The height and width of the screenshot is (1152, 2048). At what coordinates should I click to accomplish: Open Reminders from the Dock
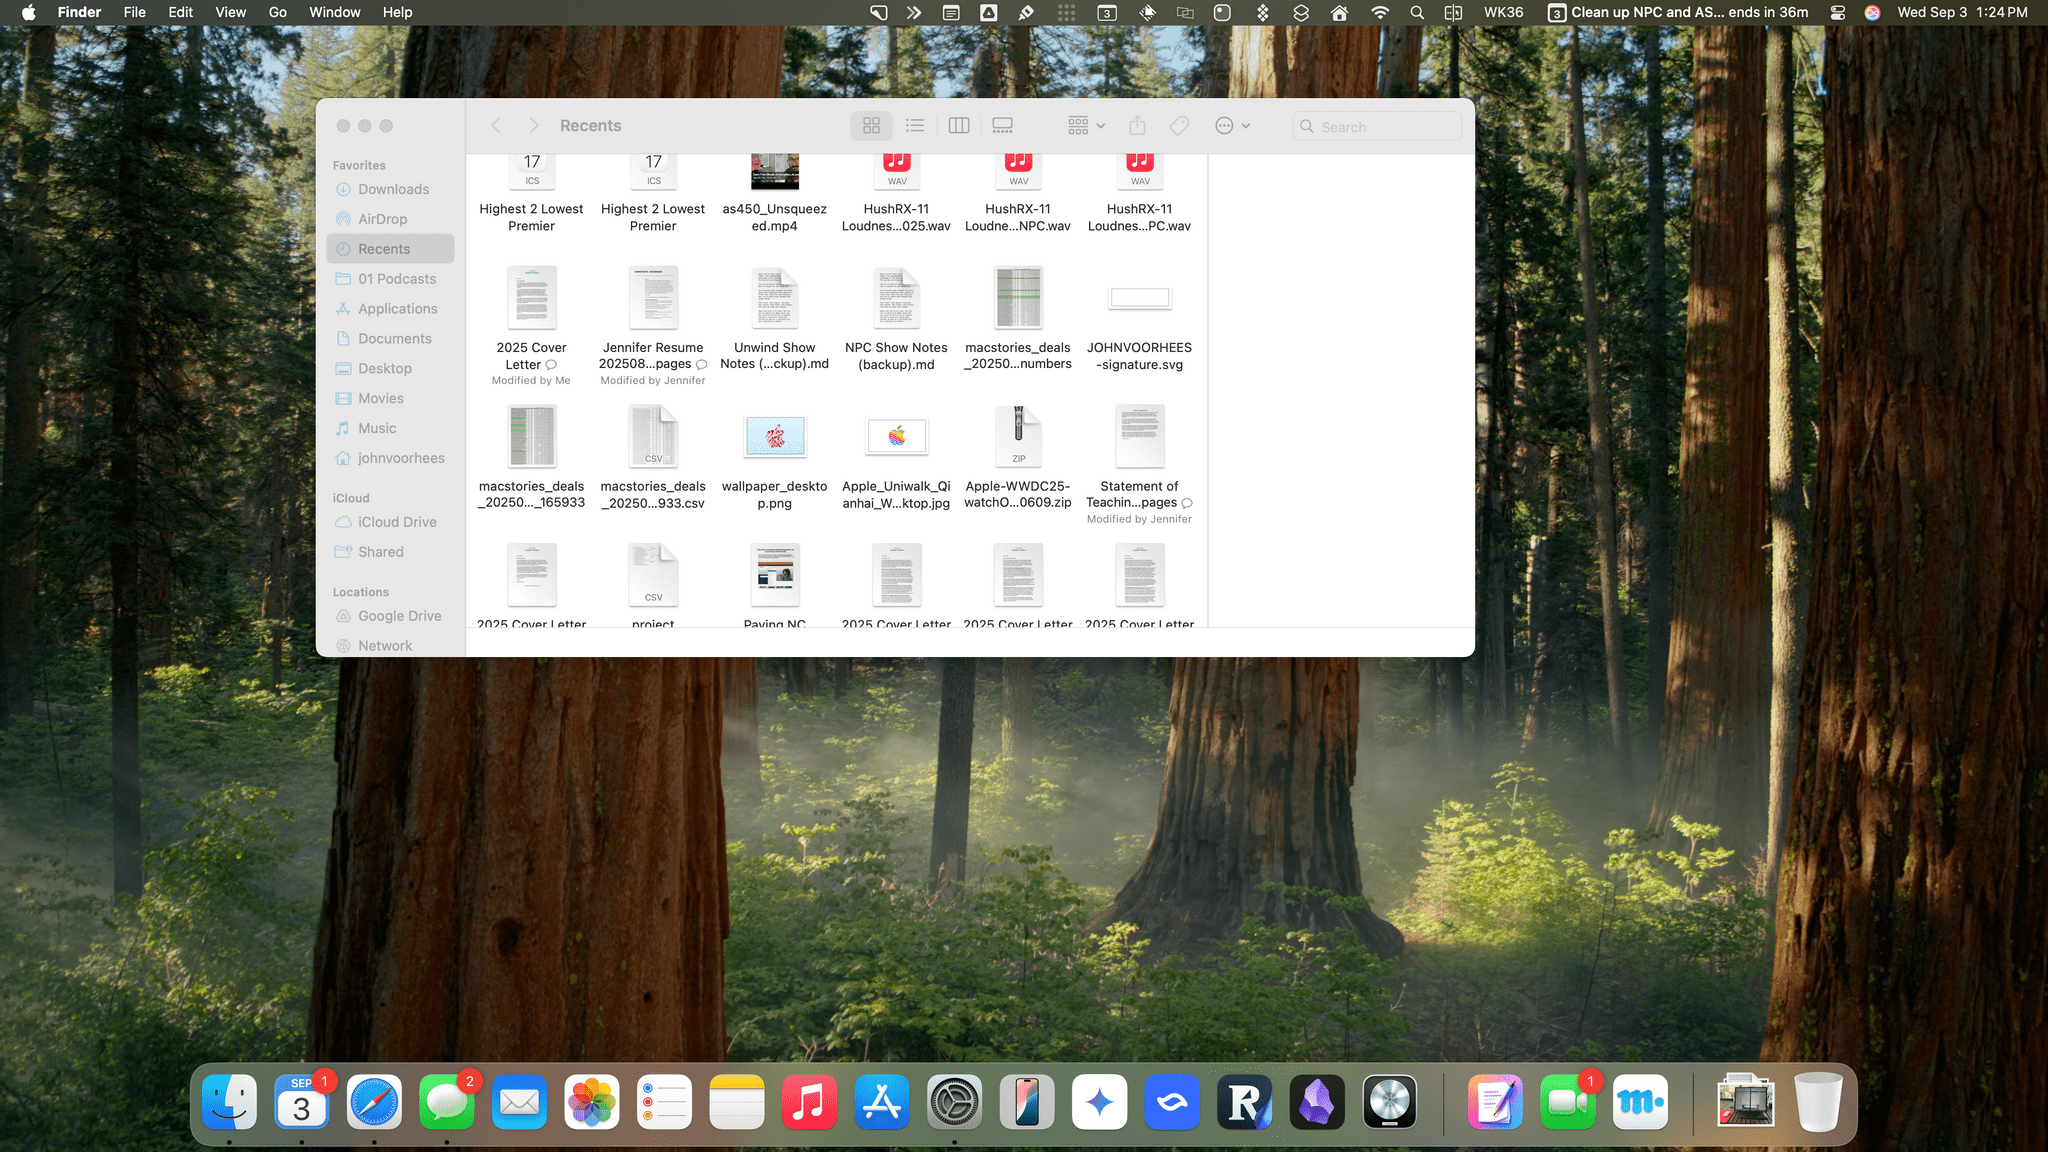[x=664, y=1103]
